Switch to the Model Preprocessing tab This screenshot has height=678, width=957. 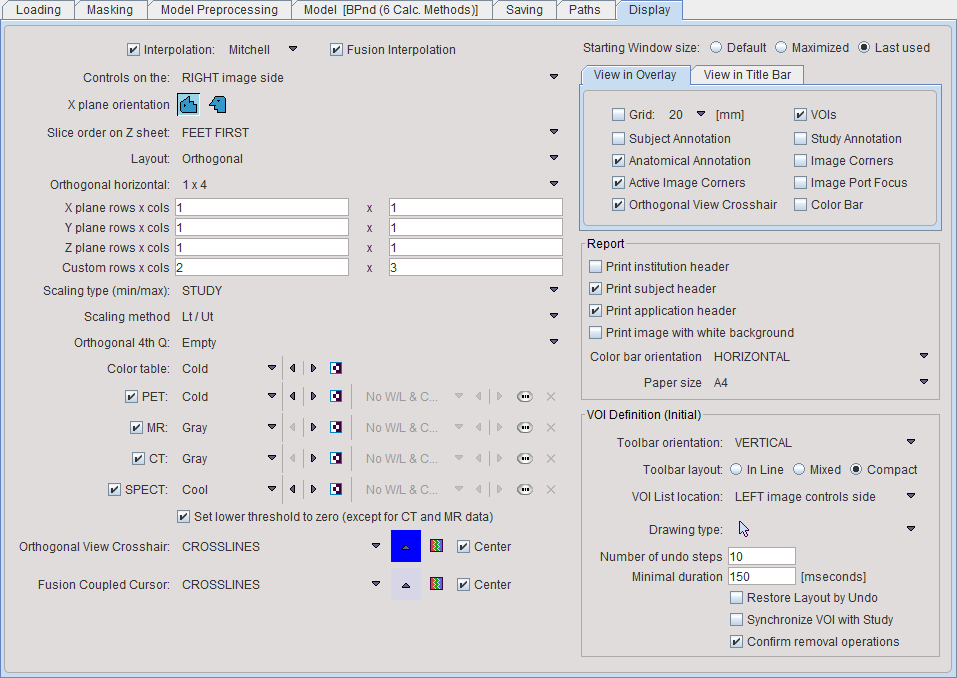[x=219, y=10]
